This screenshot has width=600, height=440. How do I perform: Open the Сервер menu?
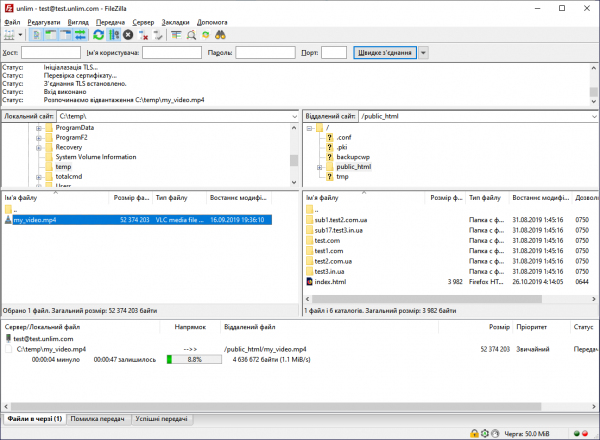click(144, 21)
